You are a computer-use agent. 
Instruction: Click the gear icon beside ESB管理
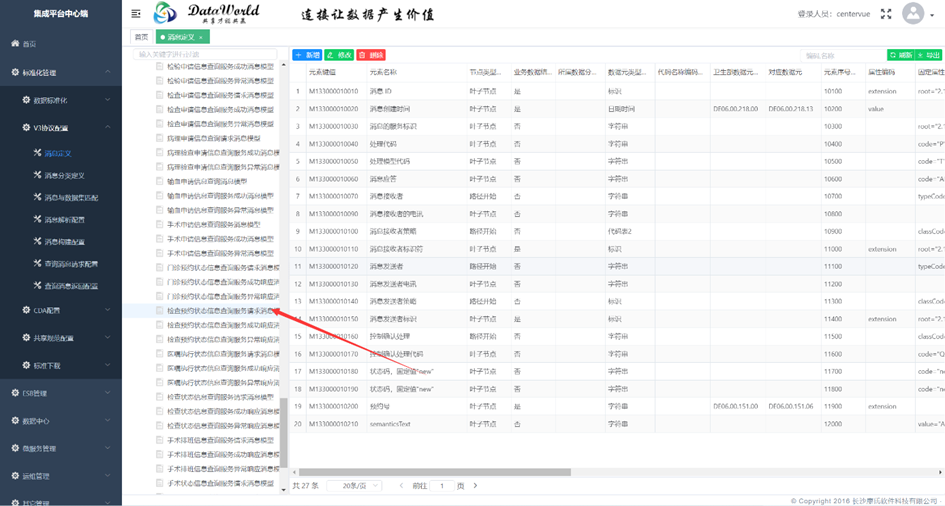(x=15, y=393)
